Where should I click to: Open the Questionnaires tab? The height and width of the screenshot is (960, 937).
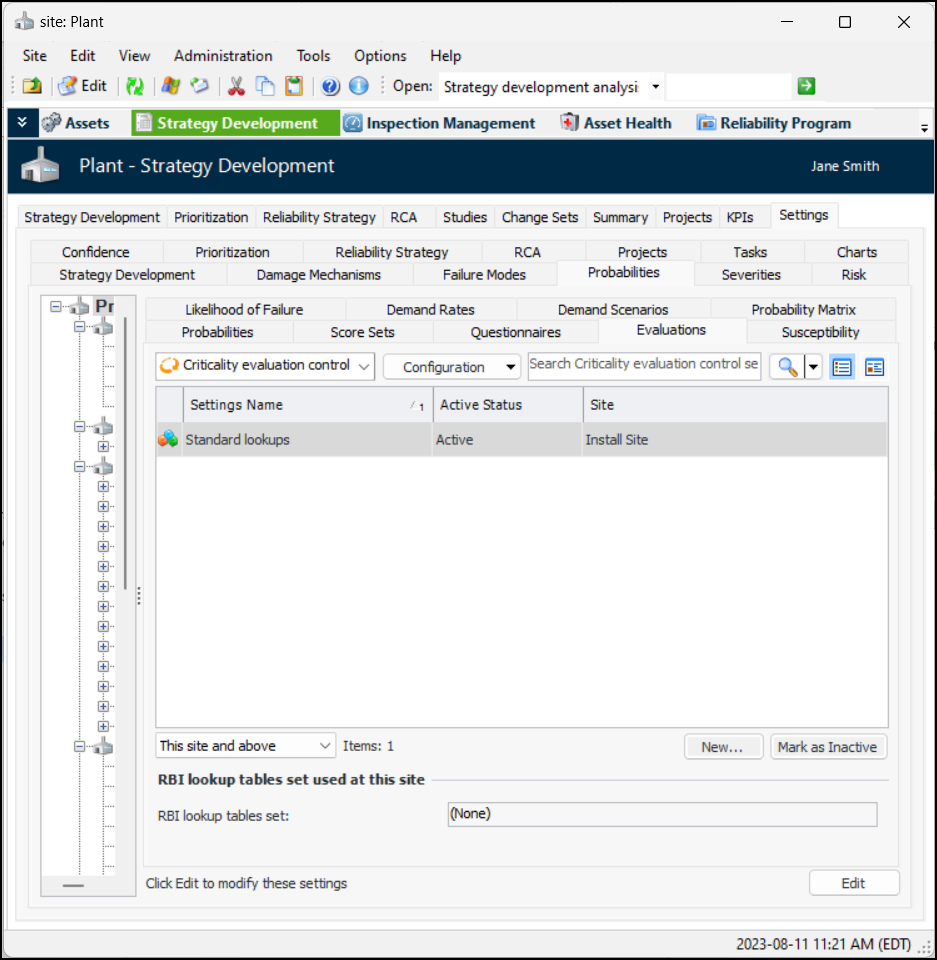[x=516, y=332]
